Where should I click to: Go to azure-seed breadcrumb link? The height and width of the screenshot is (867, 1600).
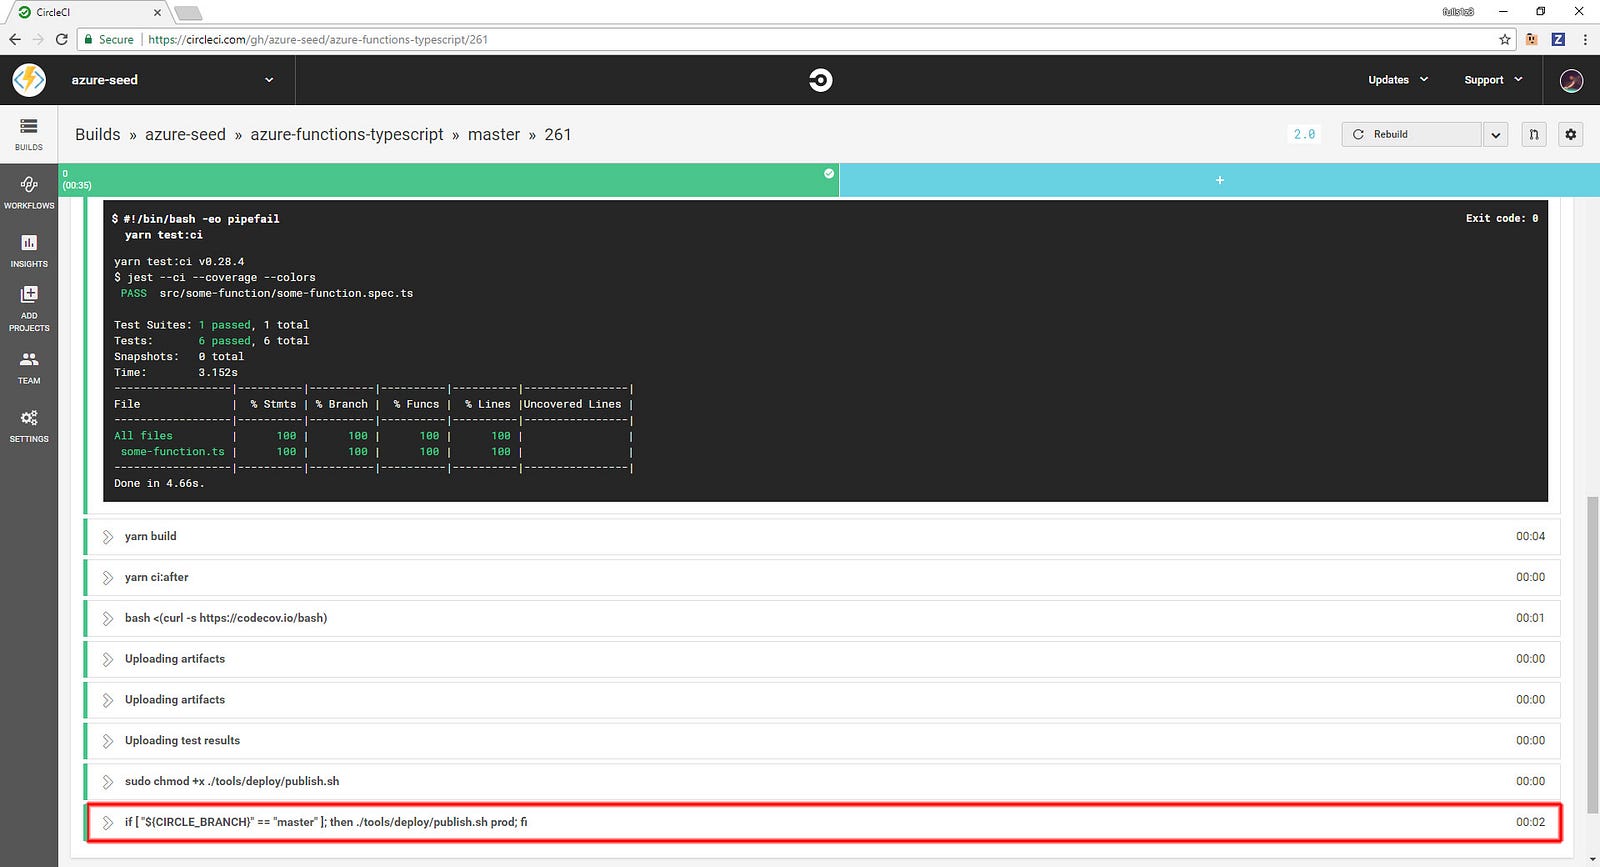(x=185, y=135)
